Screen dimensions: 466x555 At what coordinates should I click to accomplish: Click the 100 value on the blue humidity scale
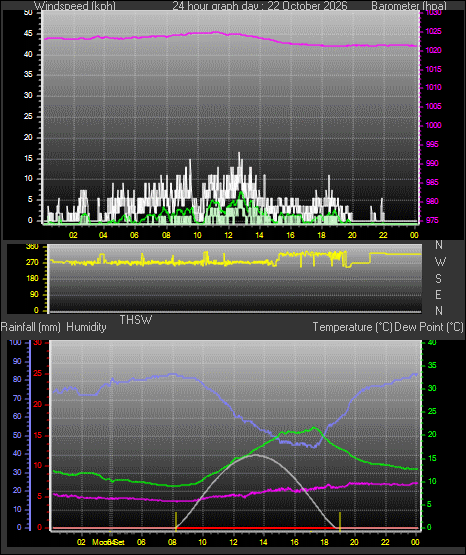click(16, 343)
